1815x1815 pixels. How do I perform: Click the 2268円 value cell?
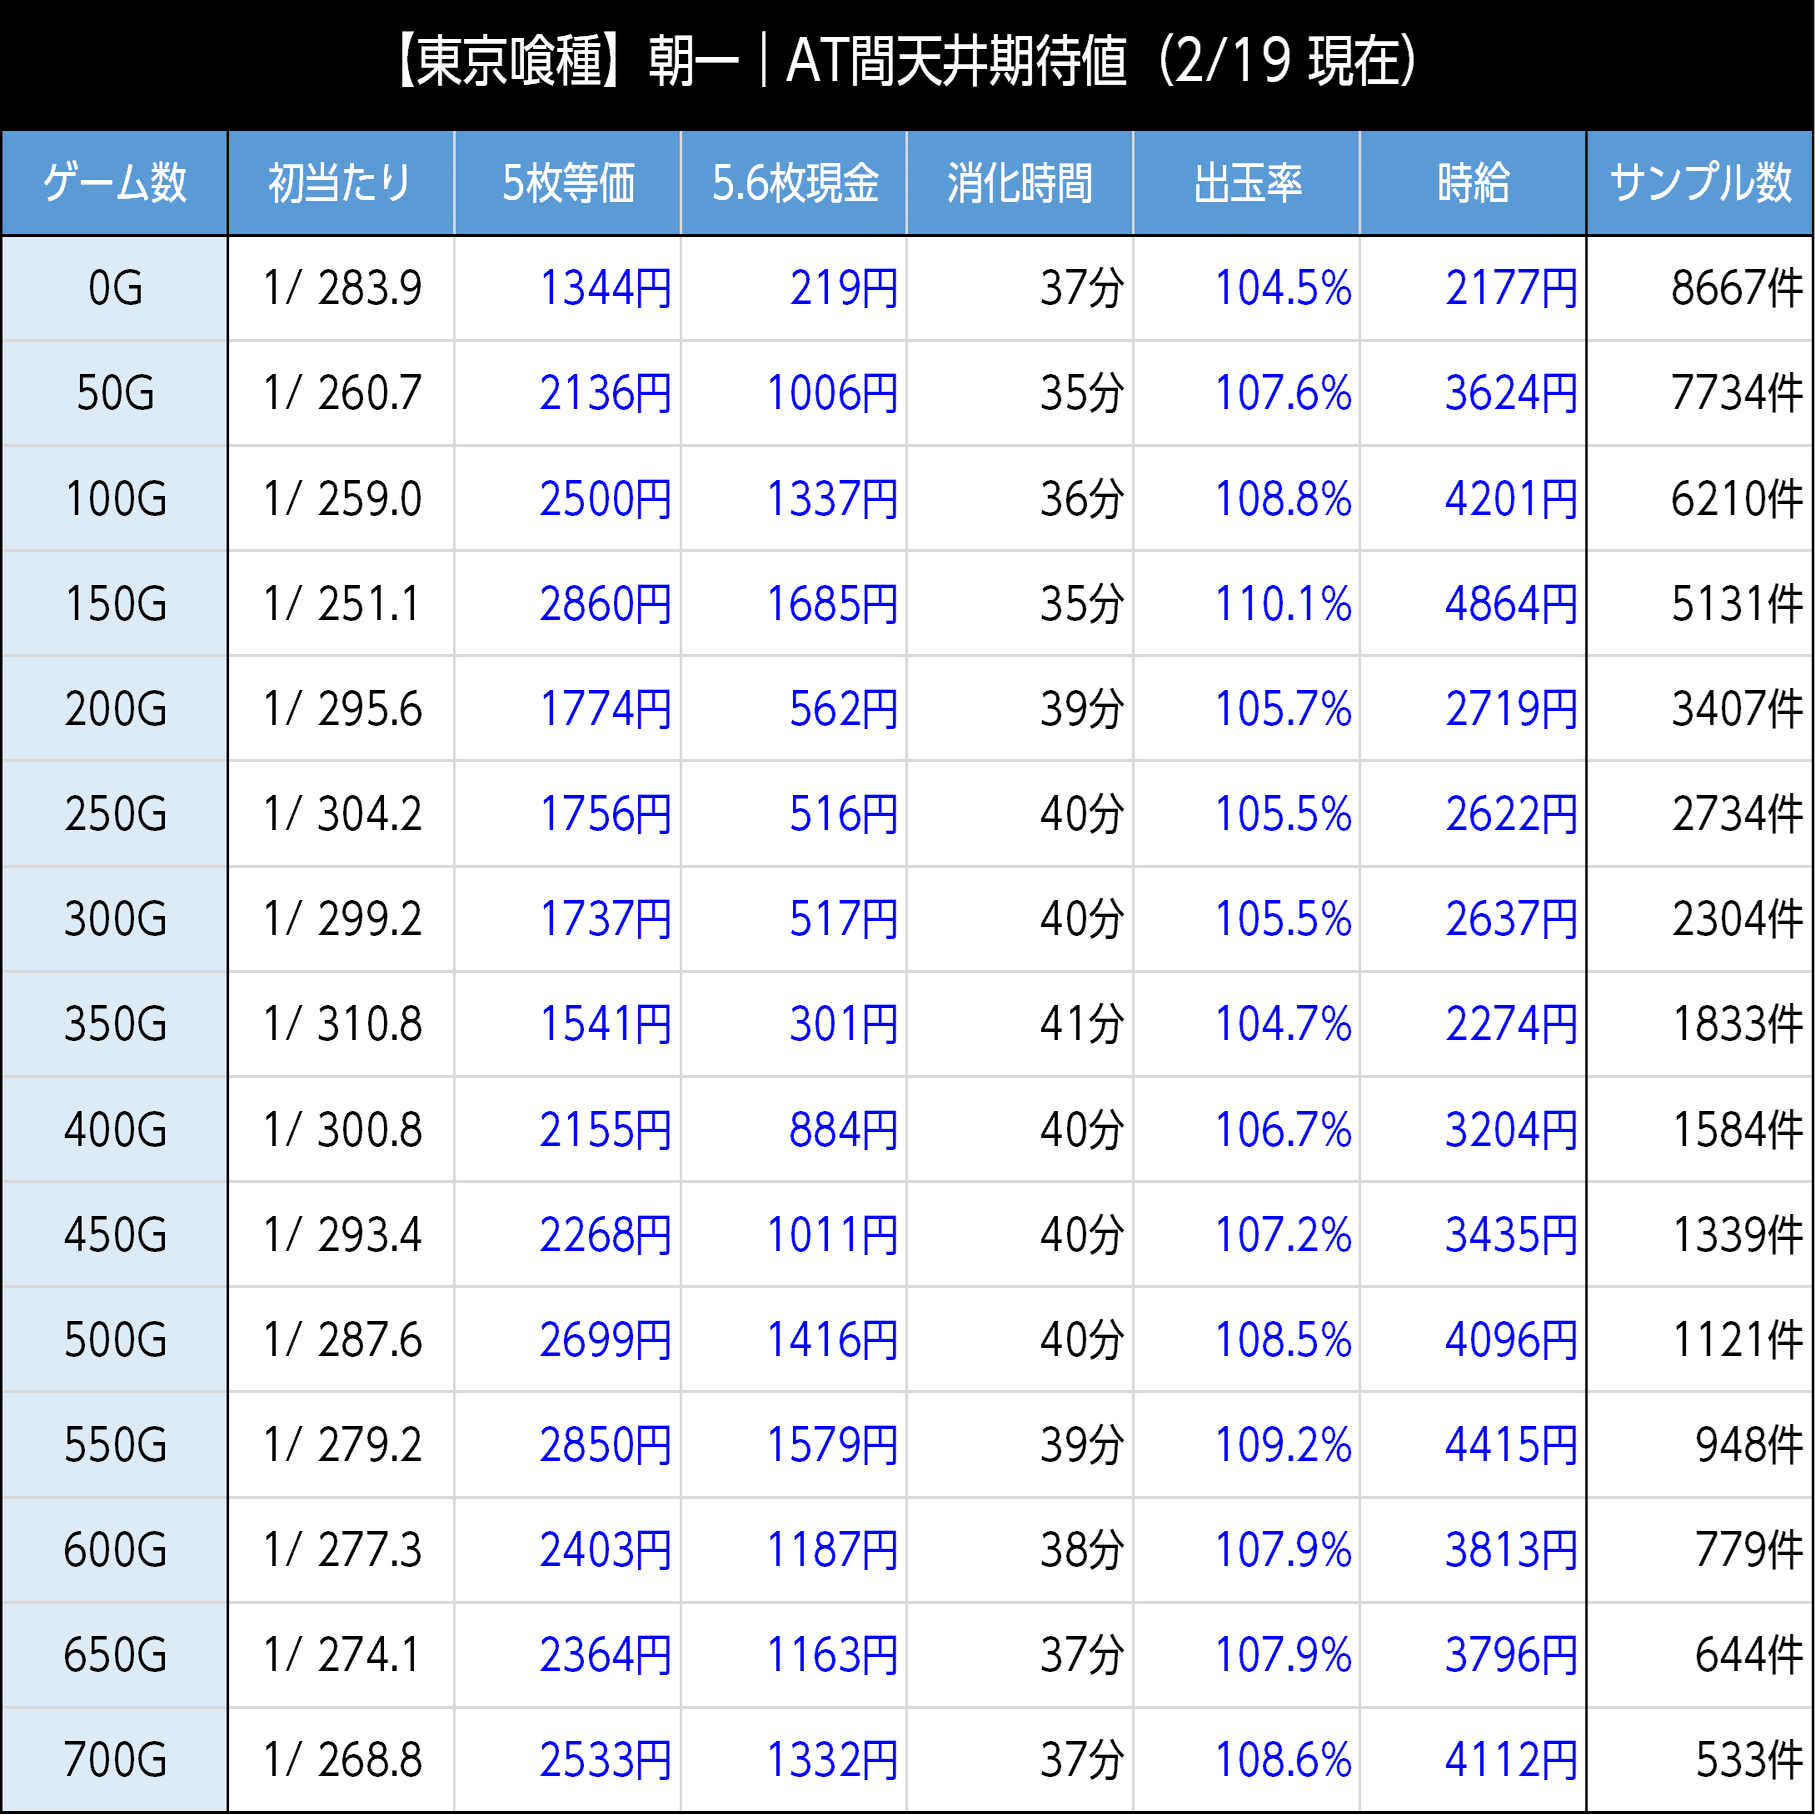coord(568,1235)
